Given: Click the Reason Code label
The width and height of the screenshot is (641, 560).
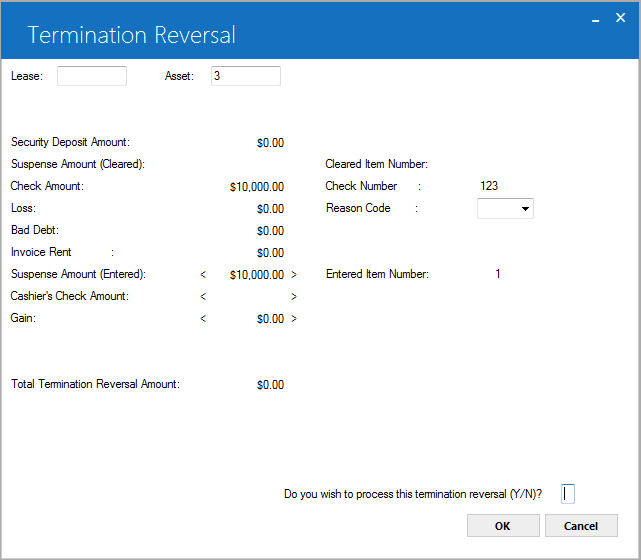Looking at the screenshot, I should pos(358,208).
